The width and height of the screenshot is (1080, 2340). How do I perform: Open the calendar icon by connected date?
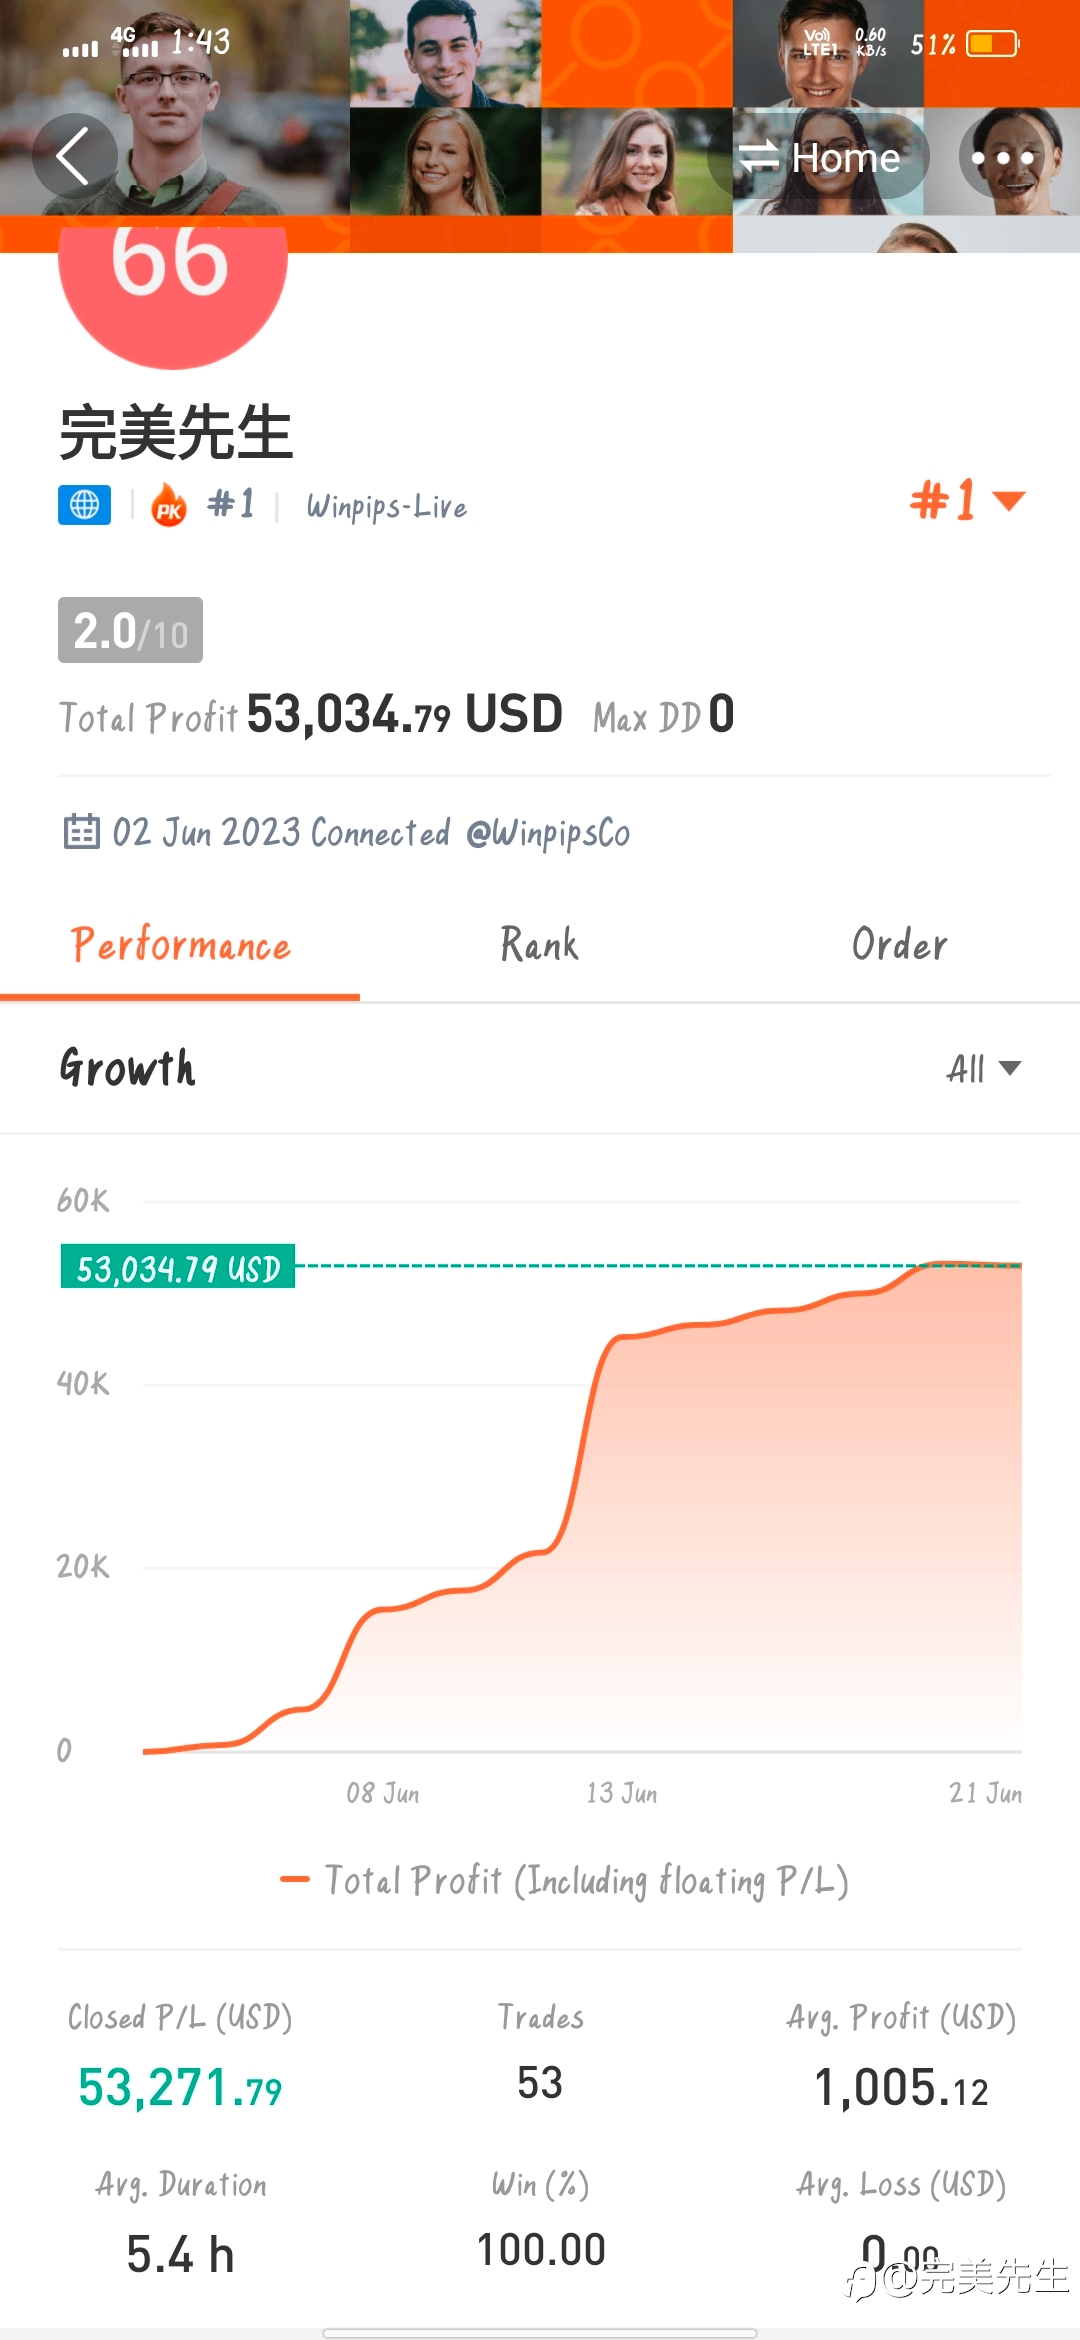click(81, 832)
